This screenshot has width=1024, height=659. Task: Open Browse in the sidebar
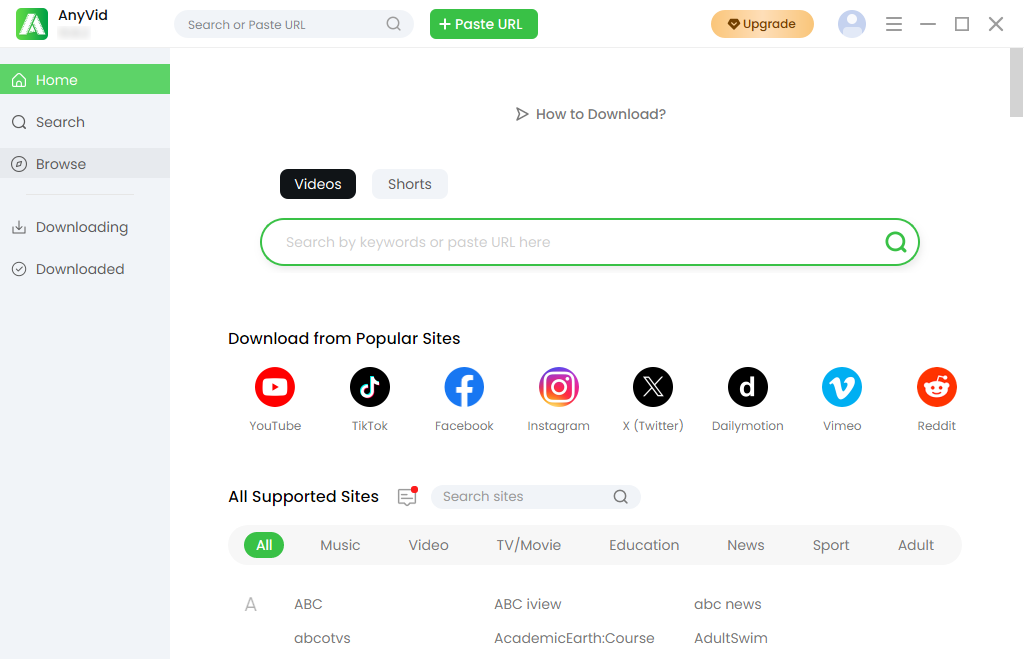coord(85,164)
